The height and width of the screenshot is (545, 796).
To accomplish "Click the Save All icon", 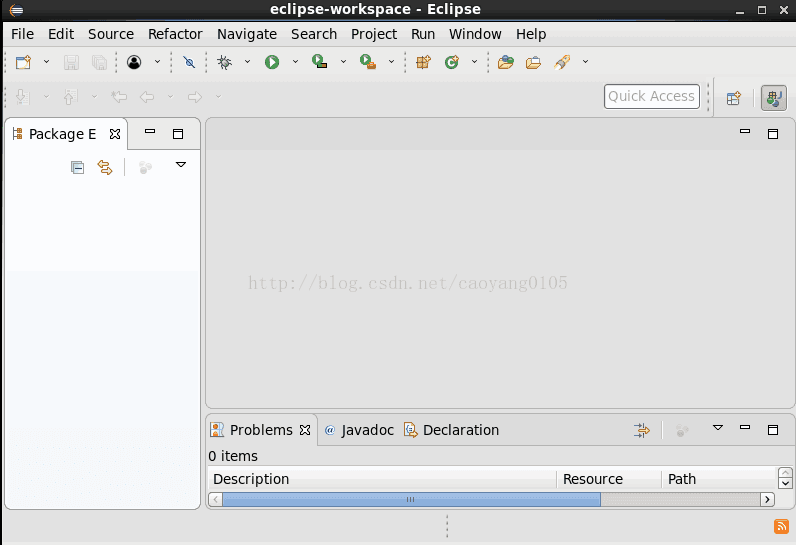I will (100, 62).
